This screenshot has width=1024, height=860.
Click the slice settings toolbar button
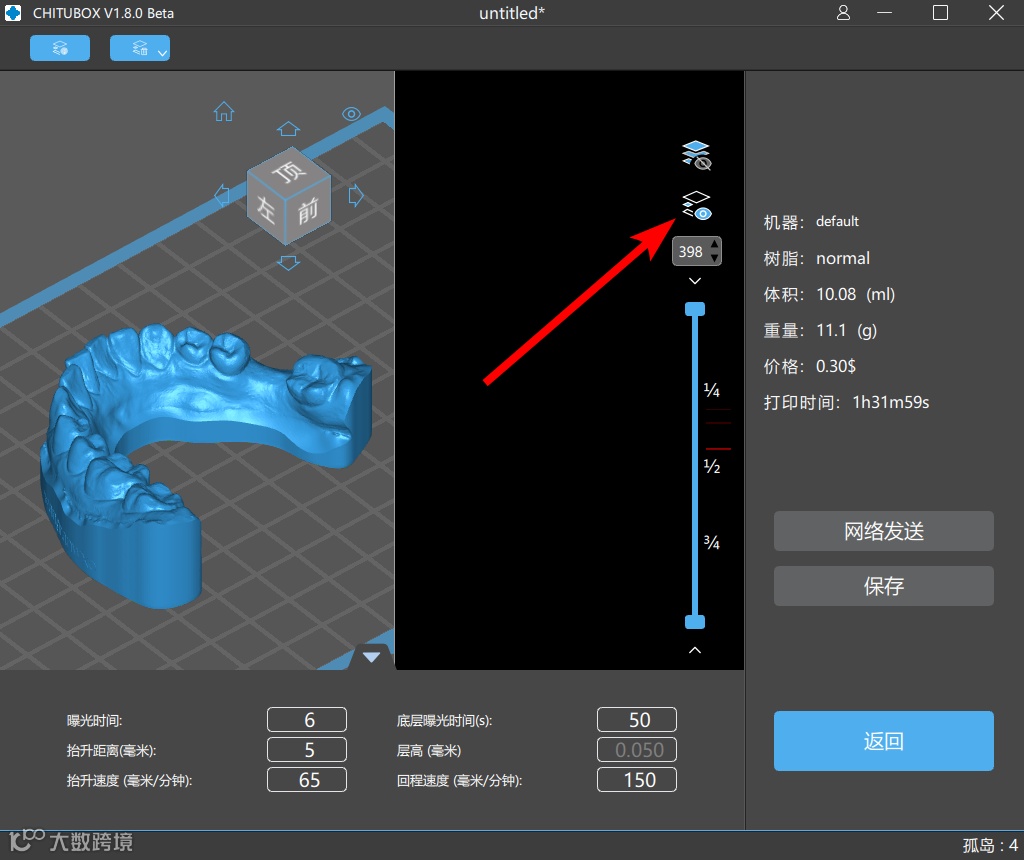[59, 48]
